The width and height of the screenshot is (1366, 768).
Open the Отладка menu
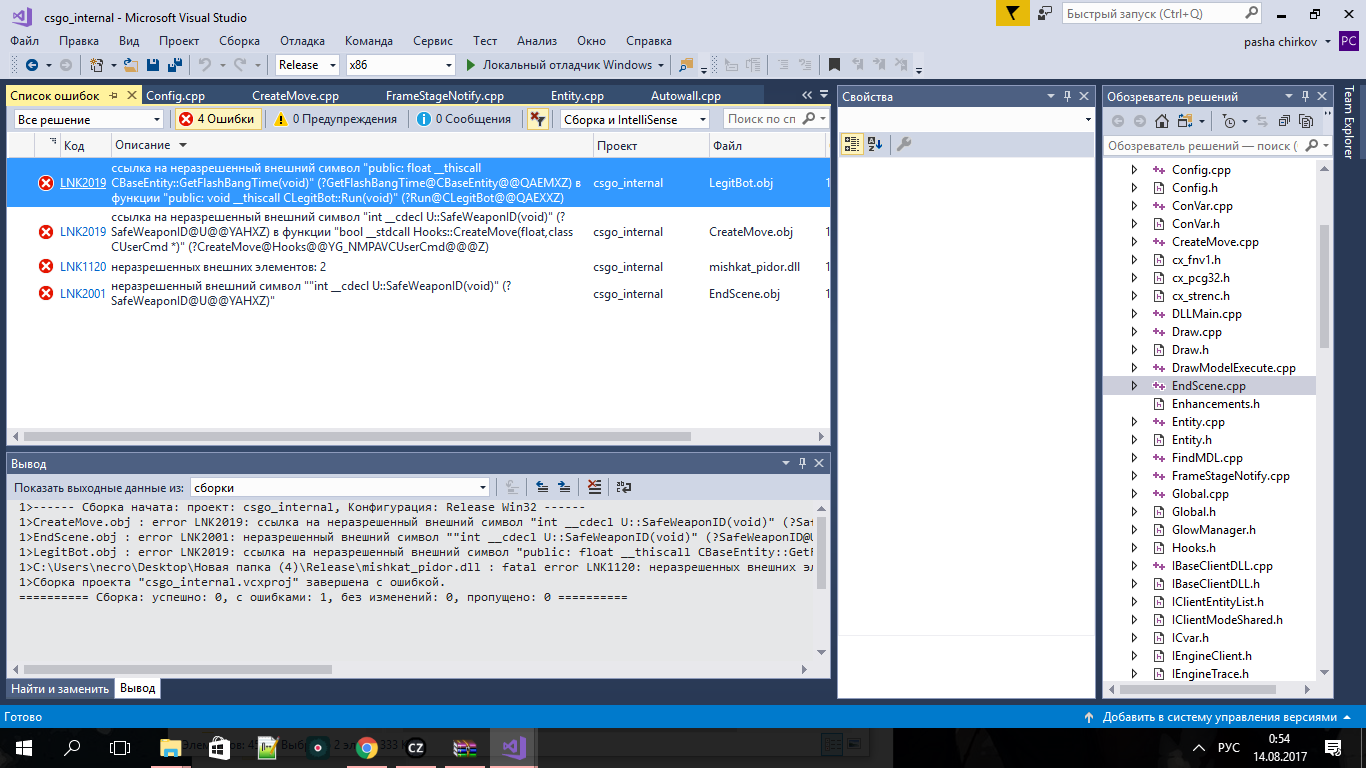pos(302,41)
